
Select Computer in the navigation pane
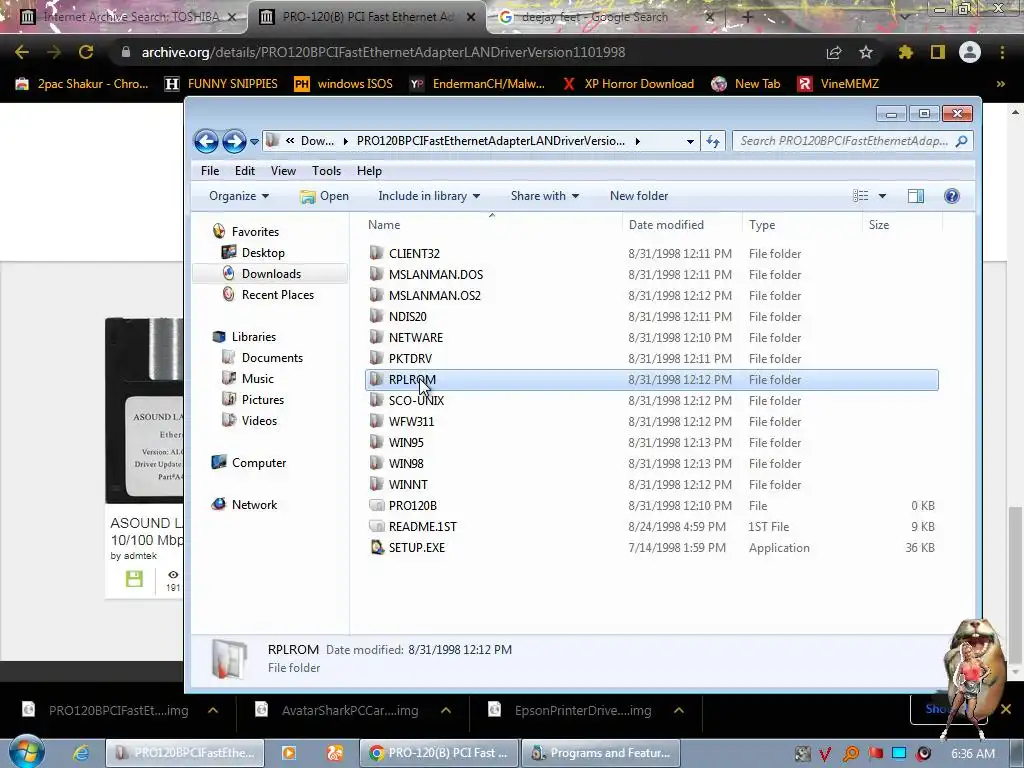click(x=259, y=463)
